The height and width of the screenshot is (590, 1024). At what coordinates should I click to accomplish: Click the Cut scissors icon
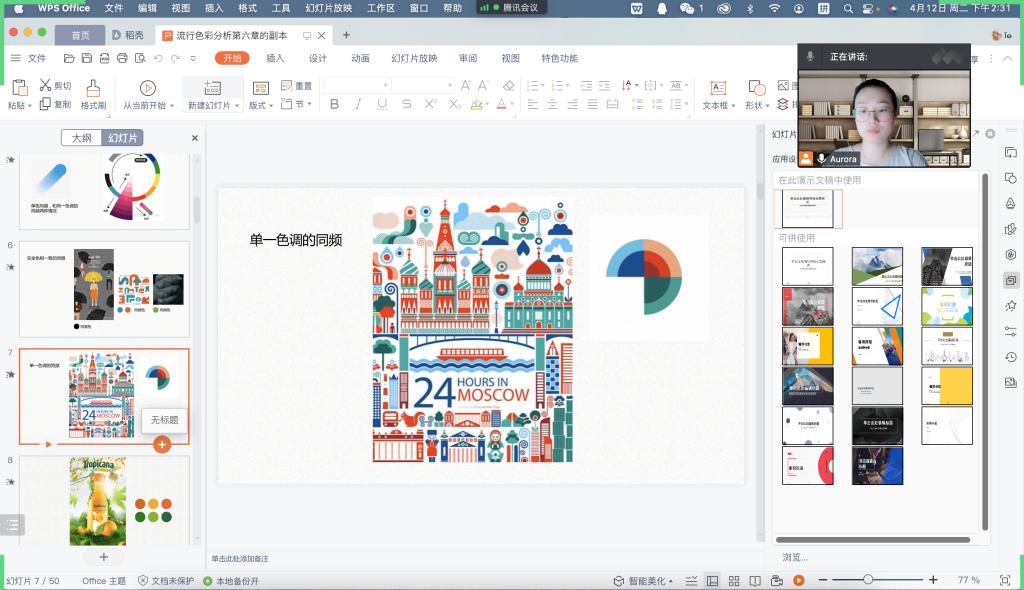[x=45, y=85]
